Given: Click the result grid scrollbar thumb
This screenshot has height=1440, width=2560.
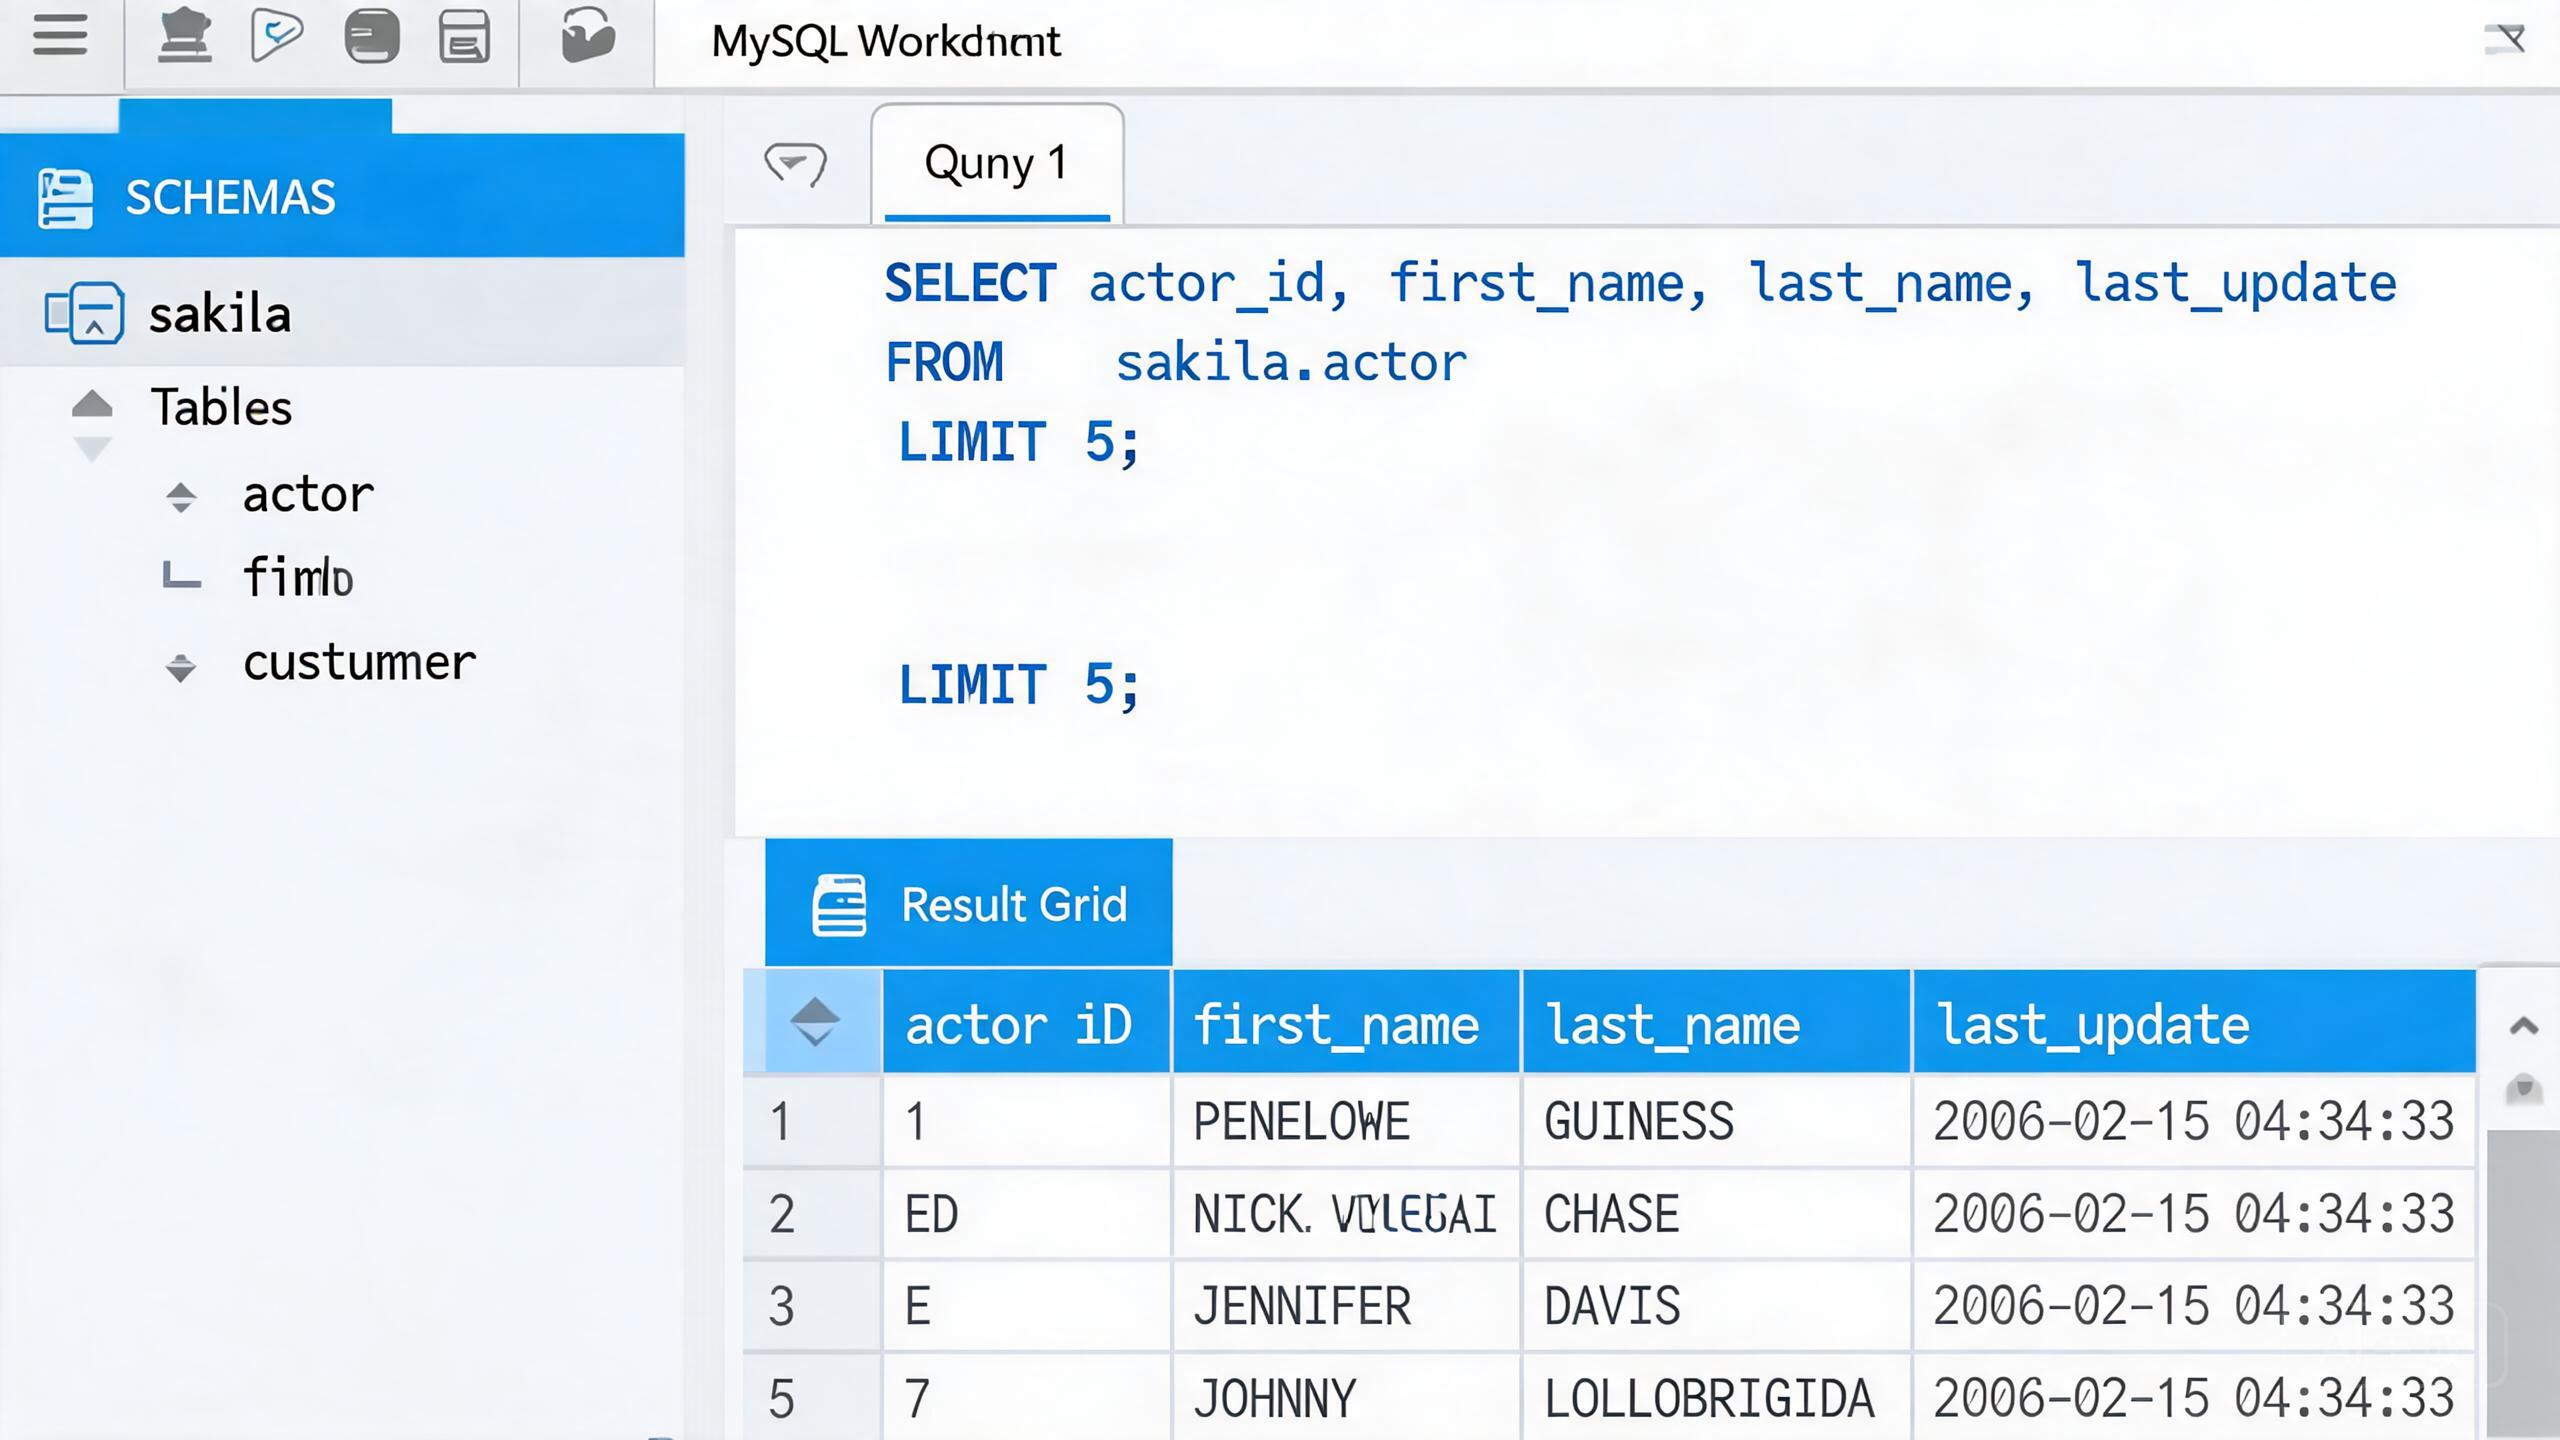Looking at the screenshot, I should [x=2523, y=1285].
